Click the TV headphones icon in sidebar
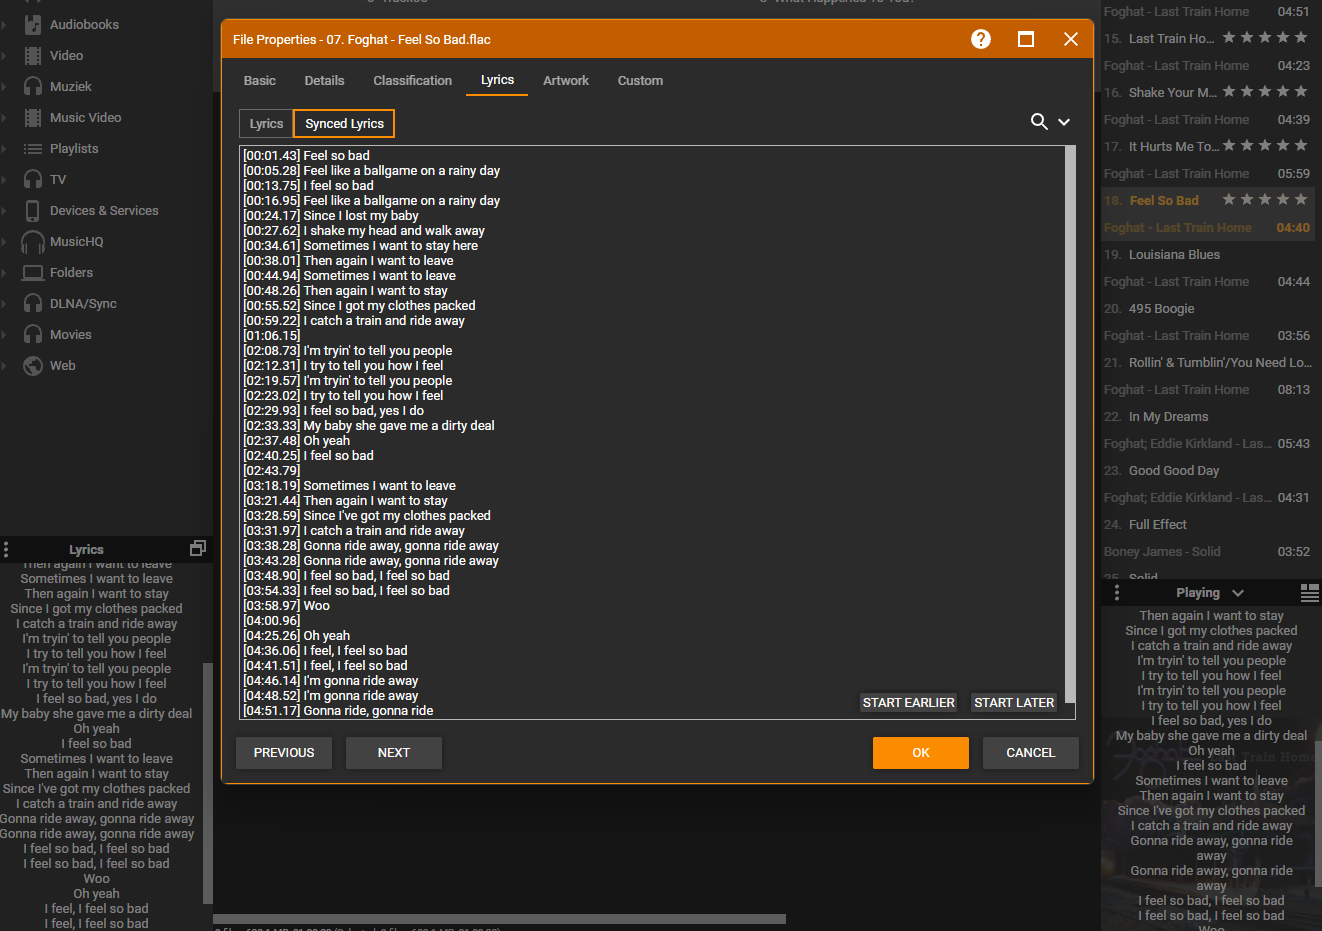1322x931 pixels. click(33, 179)
